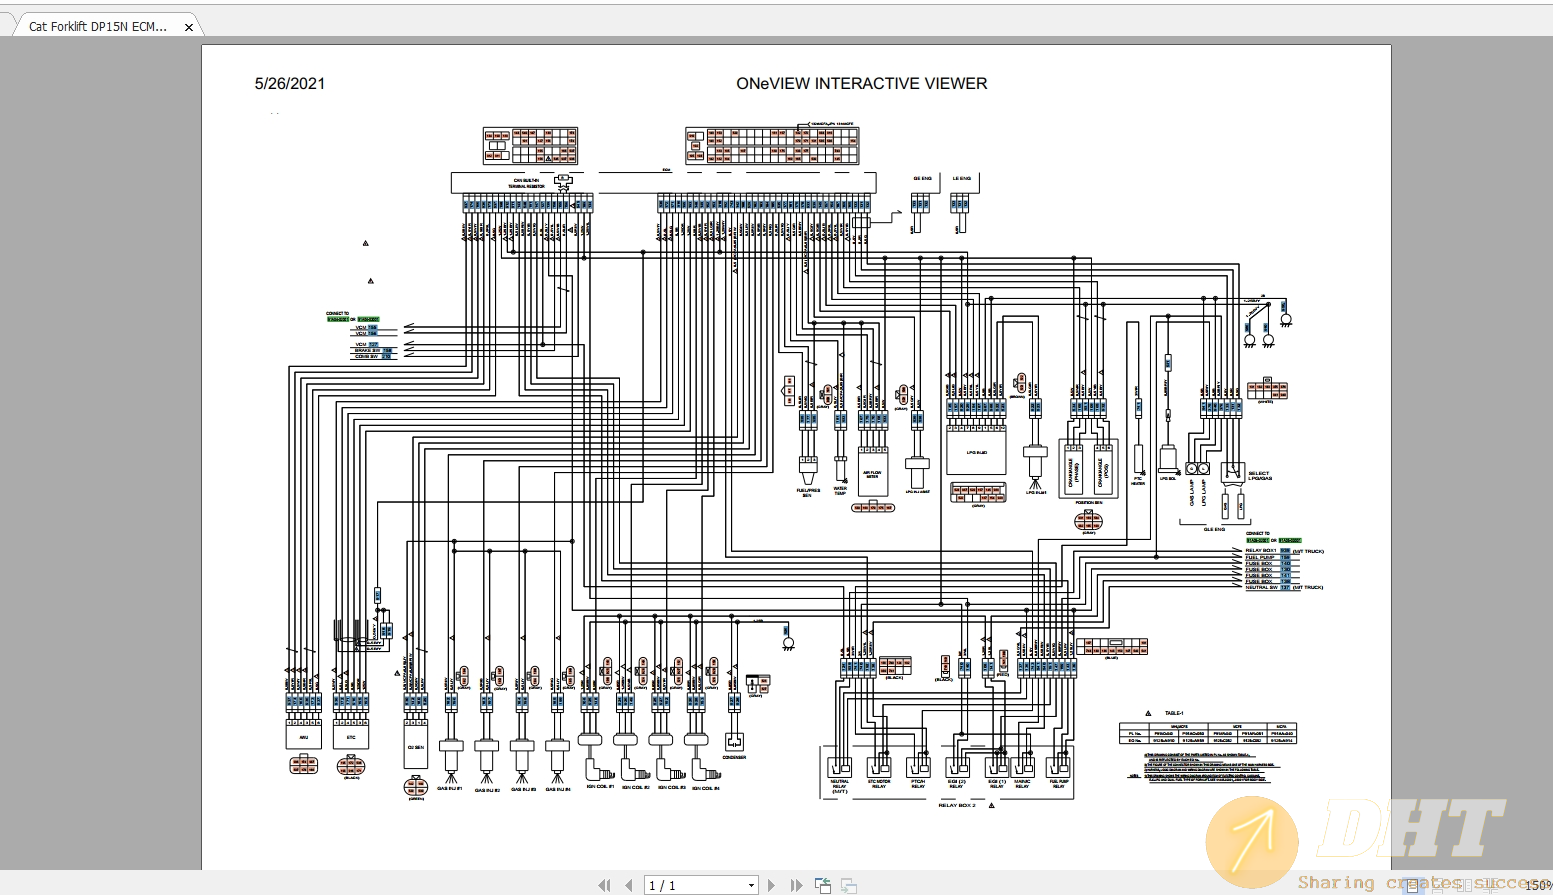The height and width of the screenshot is (895, 1553).
Task: Click the RELAY BOX 2 label
Action: click(x=957, y=805)
